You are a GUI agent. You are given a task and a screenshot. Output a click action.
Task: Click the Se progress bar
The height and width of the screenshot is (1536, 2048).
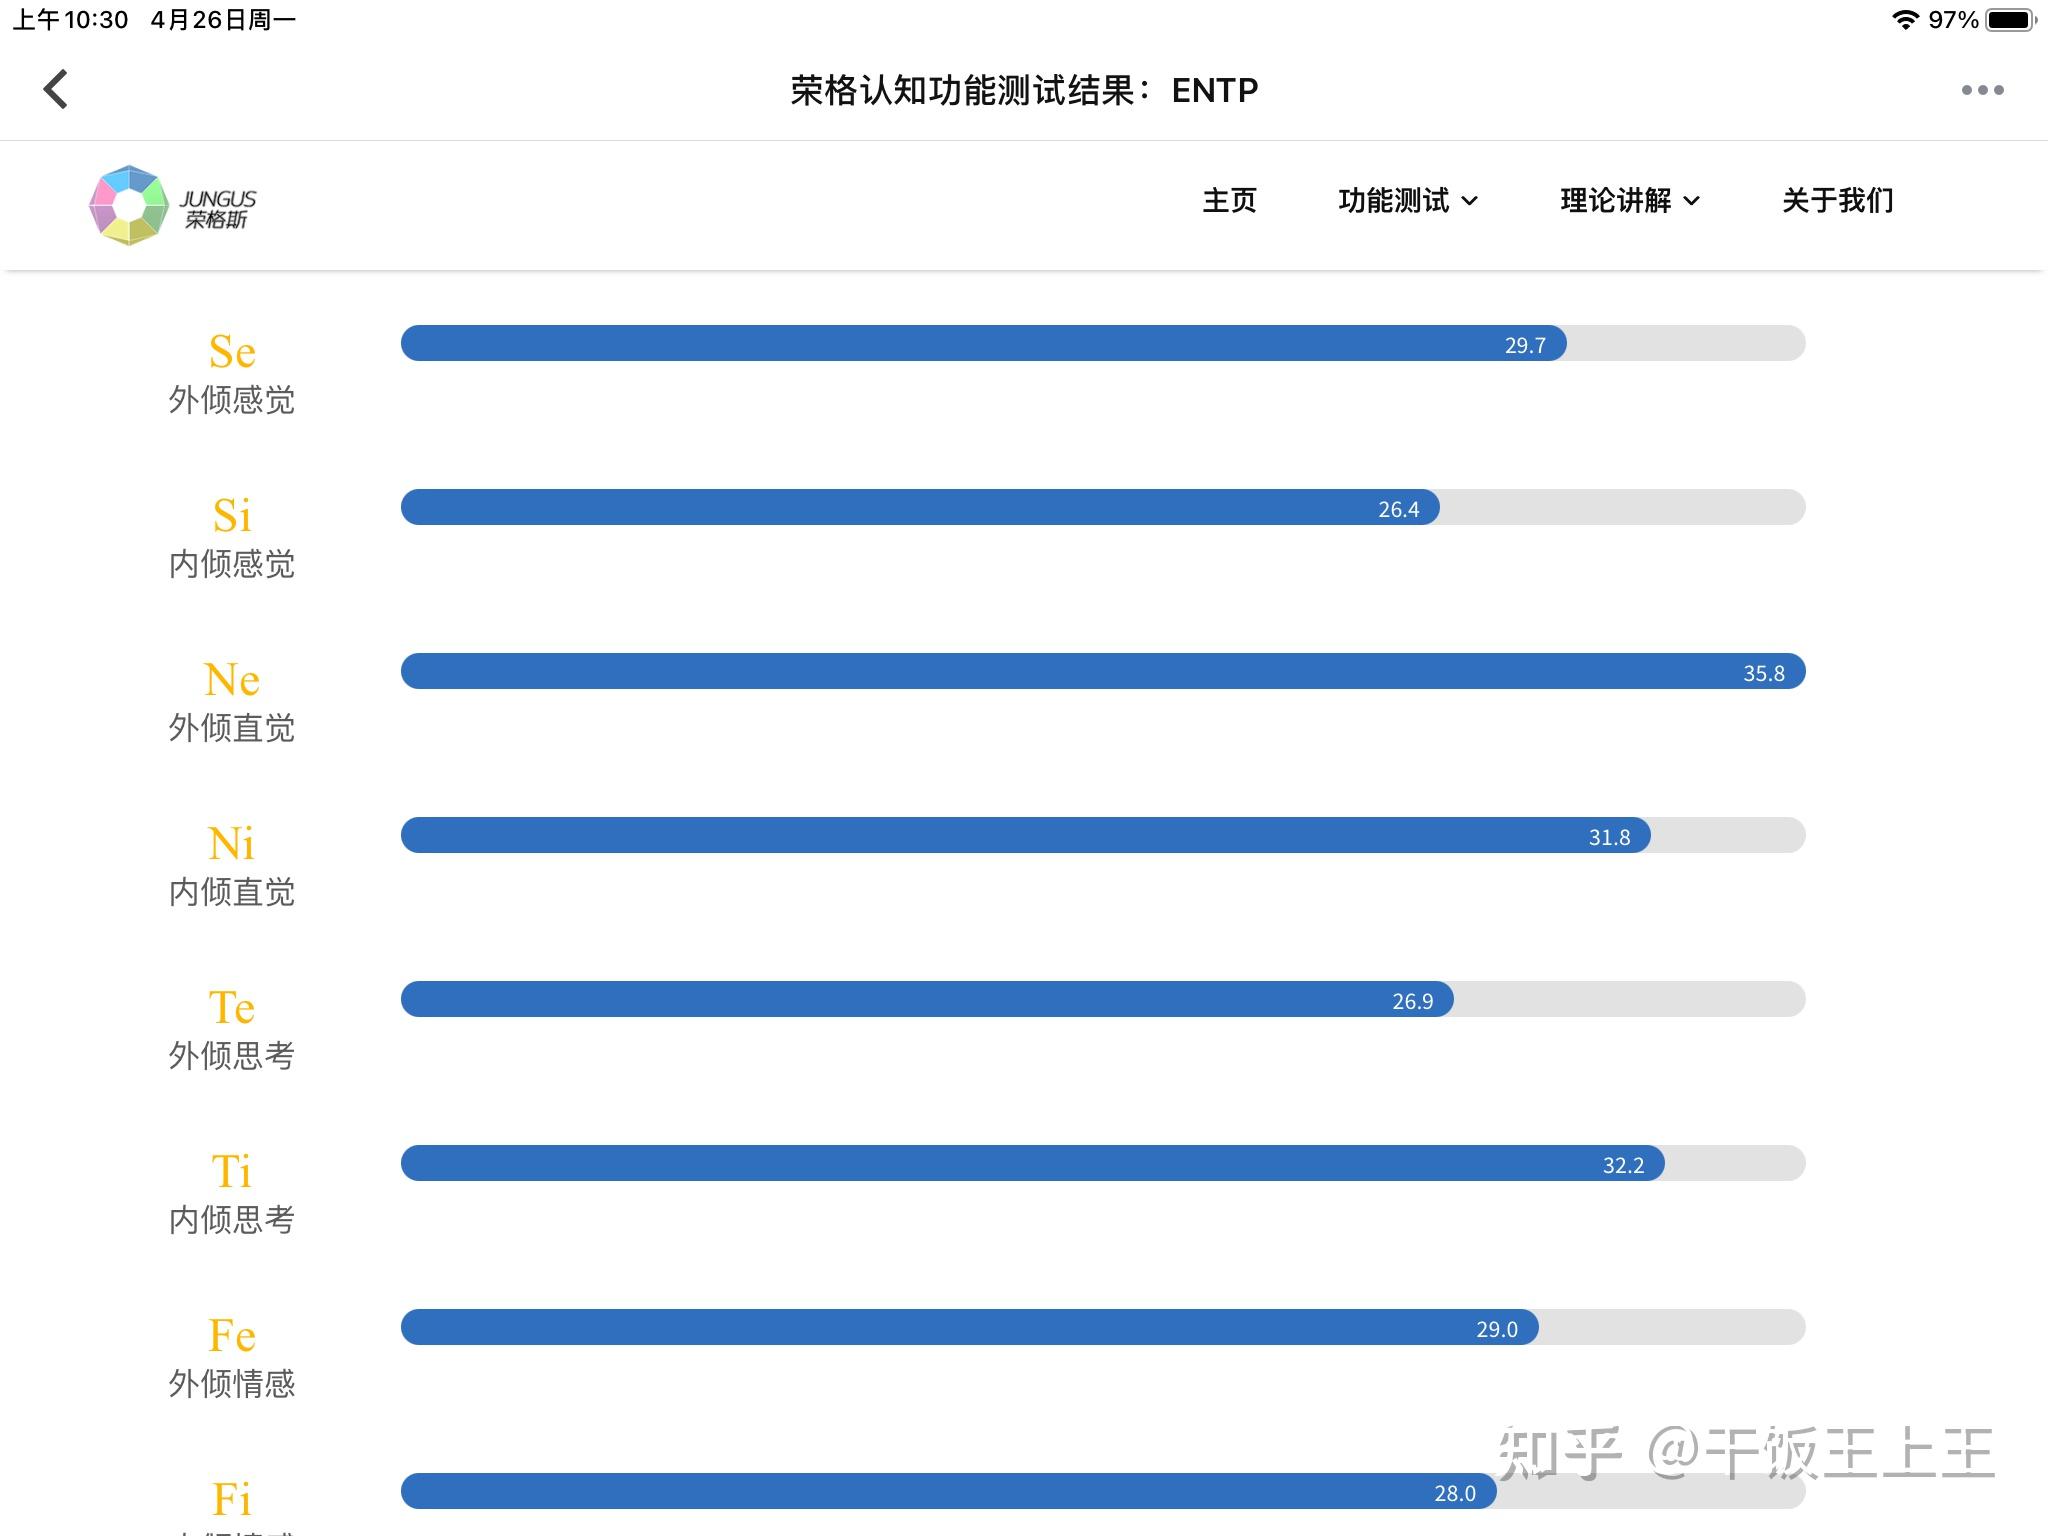coord(1103,343)
